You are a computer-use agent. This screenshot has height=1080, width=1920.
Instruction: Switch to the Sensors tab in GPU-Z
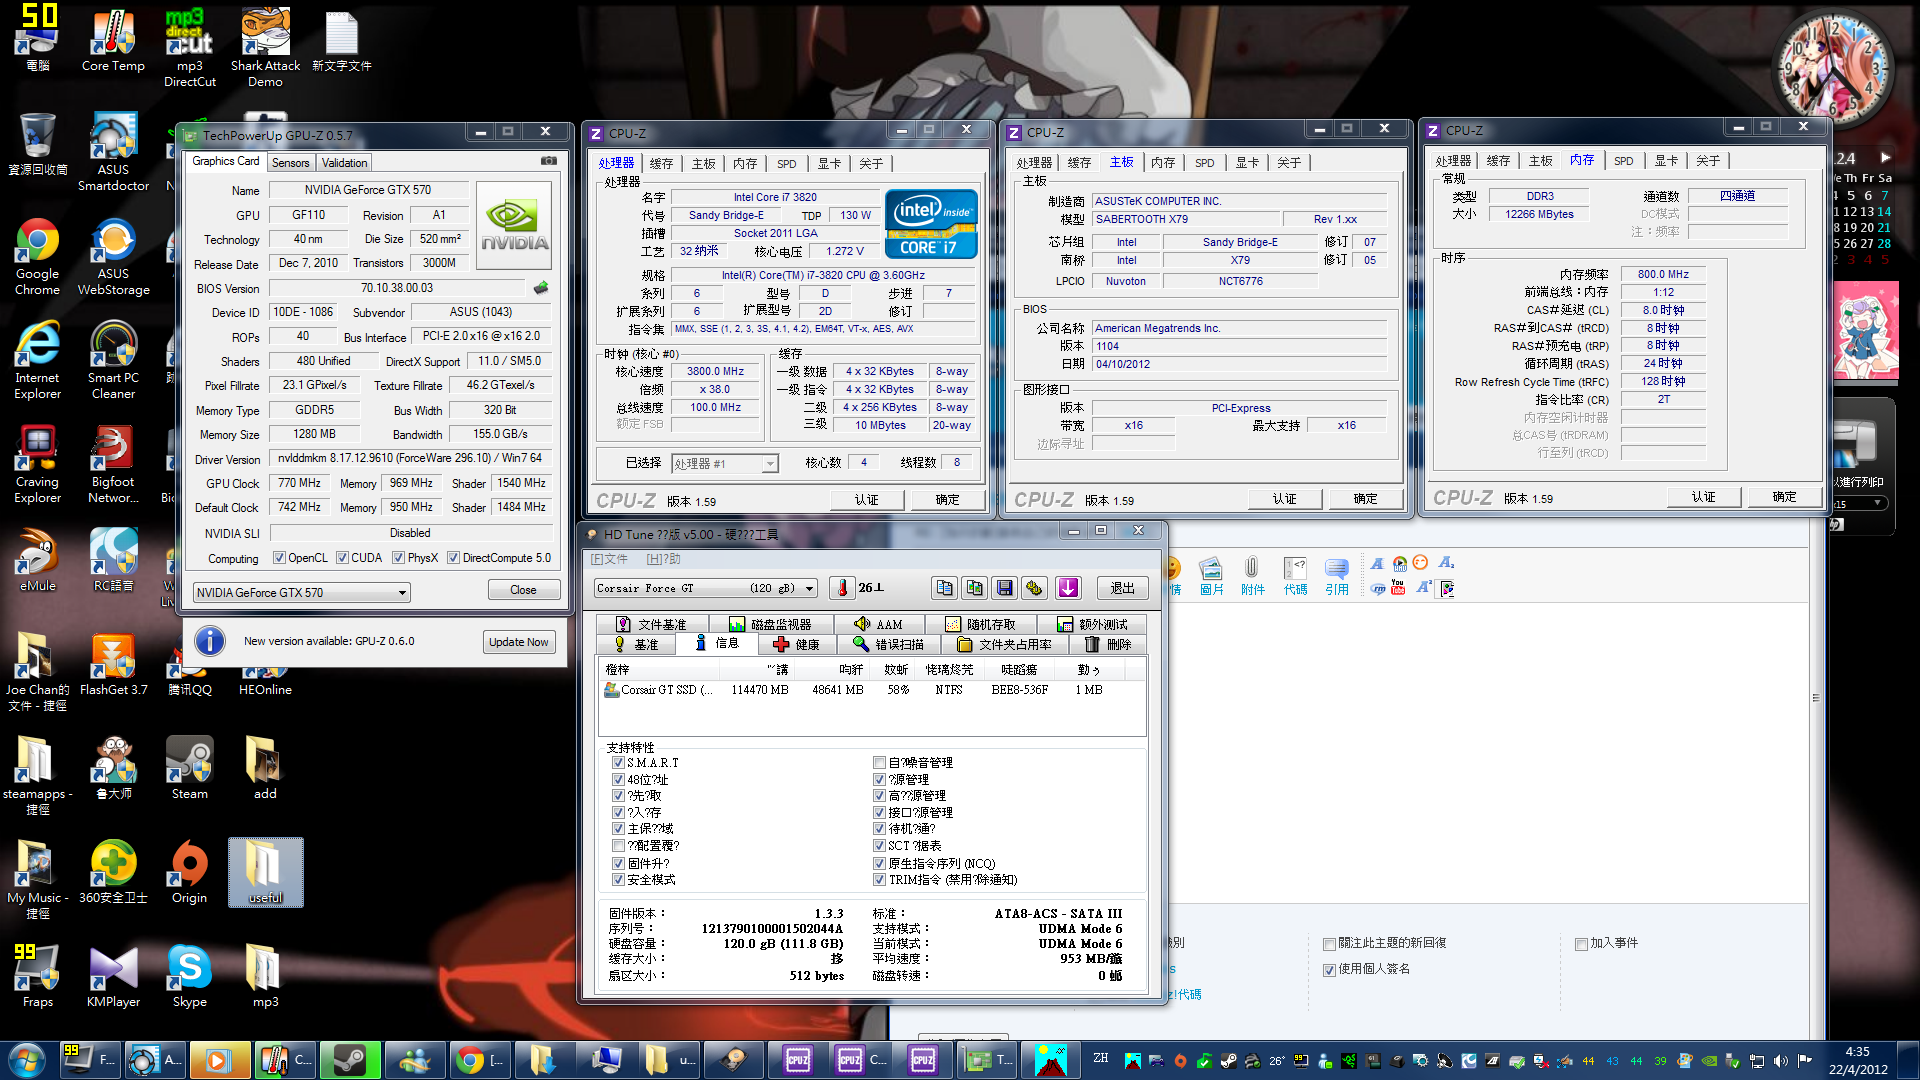(x=291, y=163)
